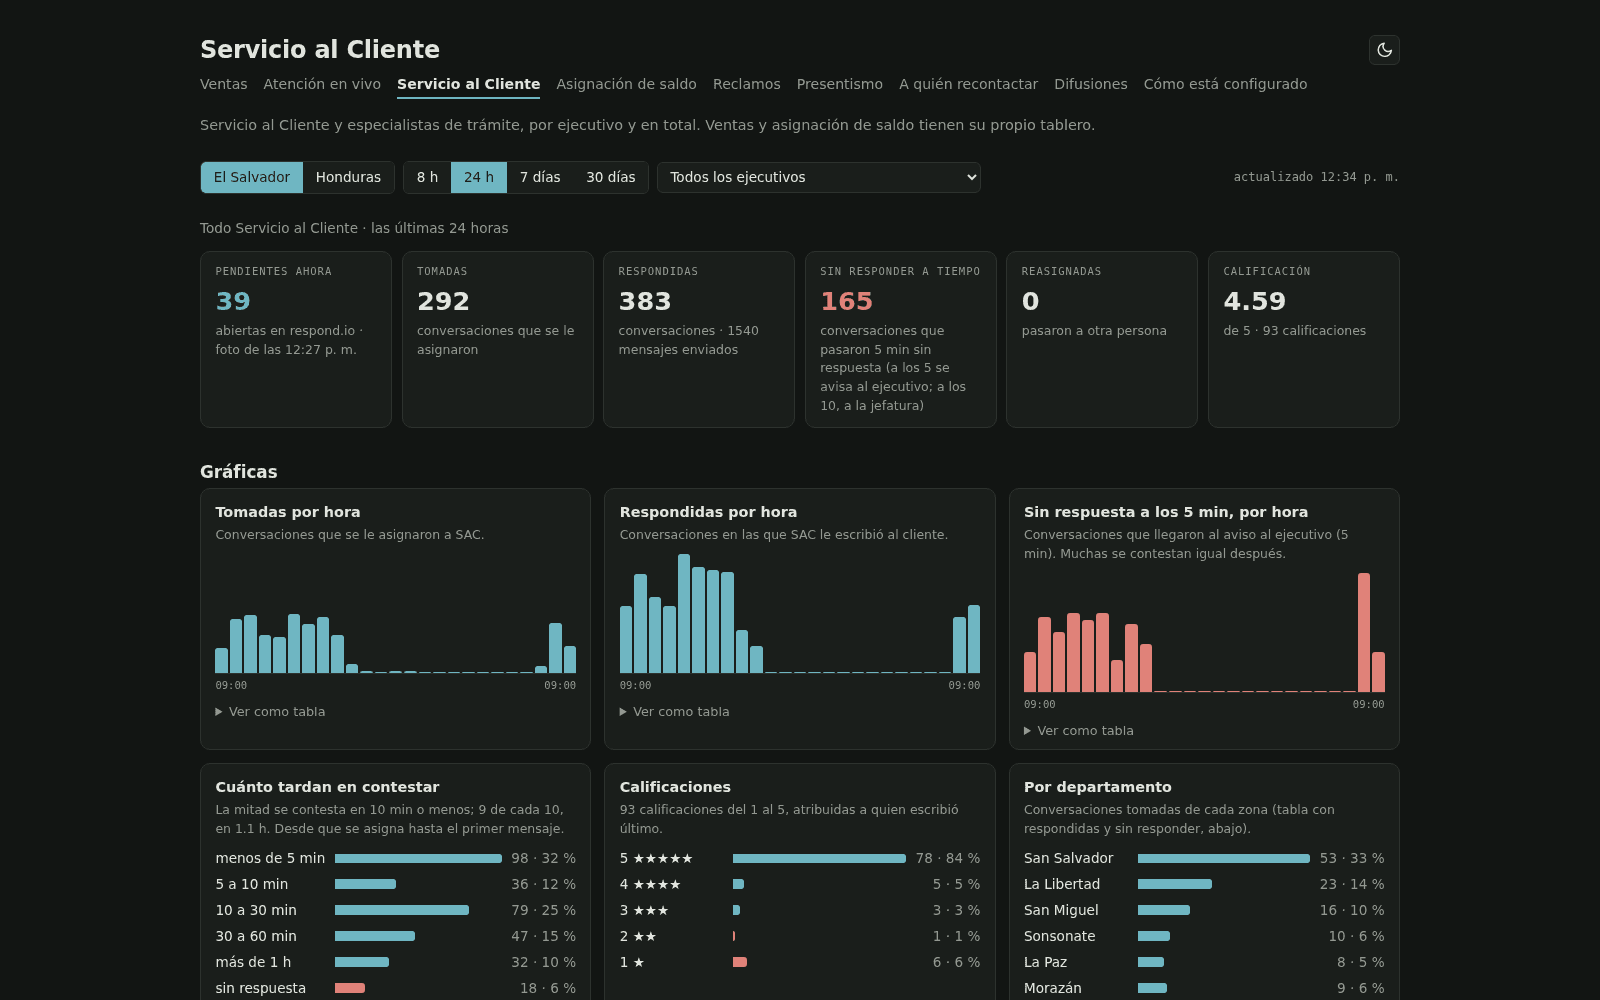Screen dimensions: 1600x1000
Task: Open the Ventas tab
Action: 223,84
